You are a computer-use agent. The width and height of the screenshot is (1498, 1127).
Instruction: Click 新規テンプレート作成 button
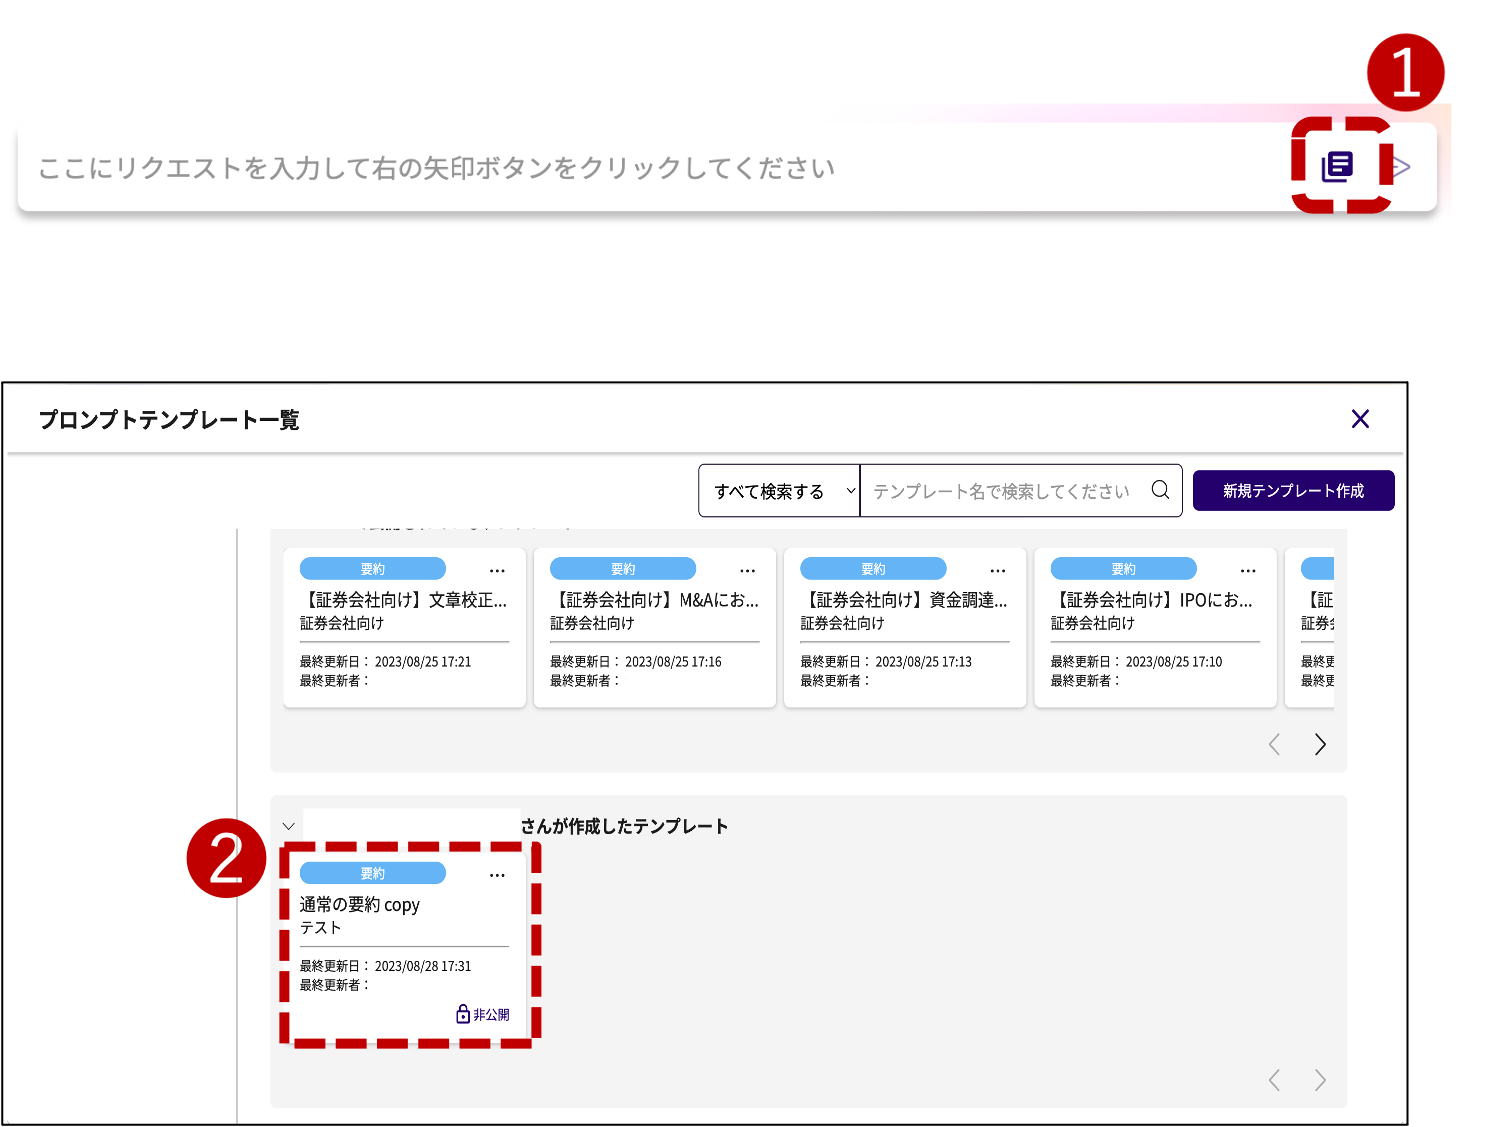pos(1293,491)
